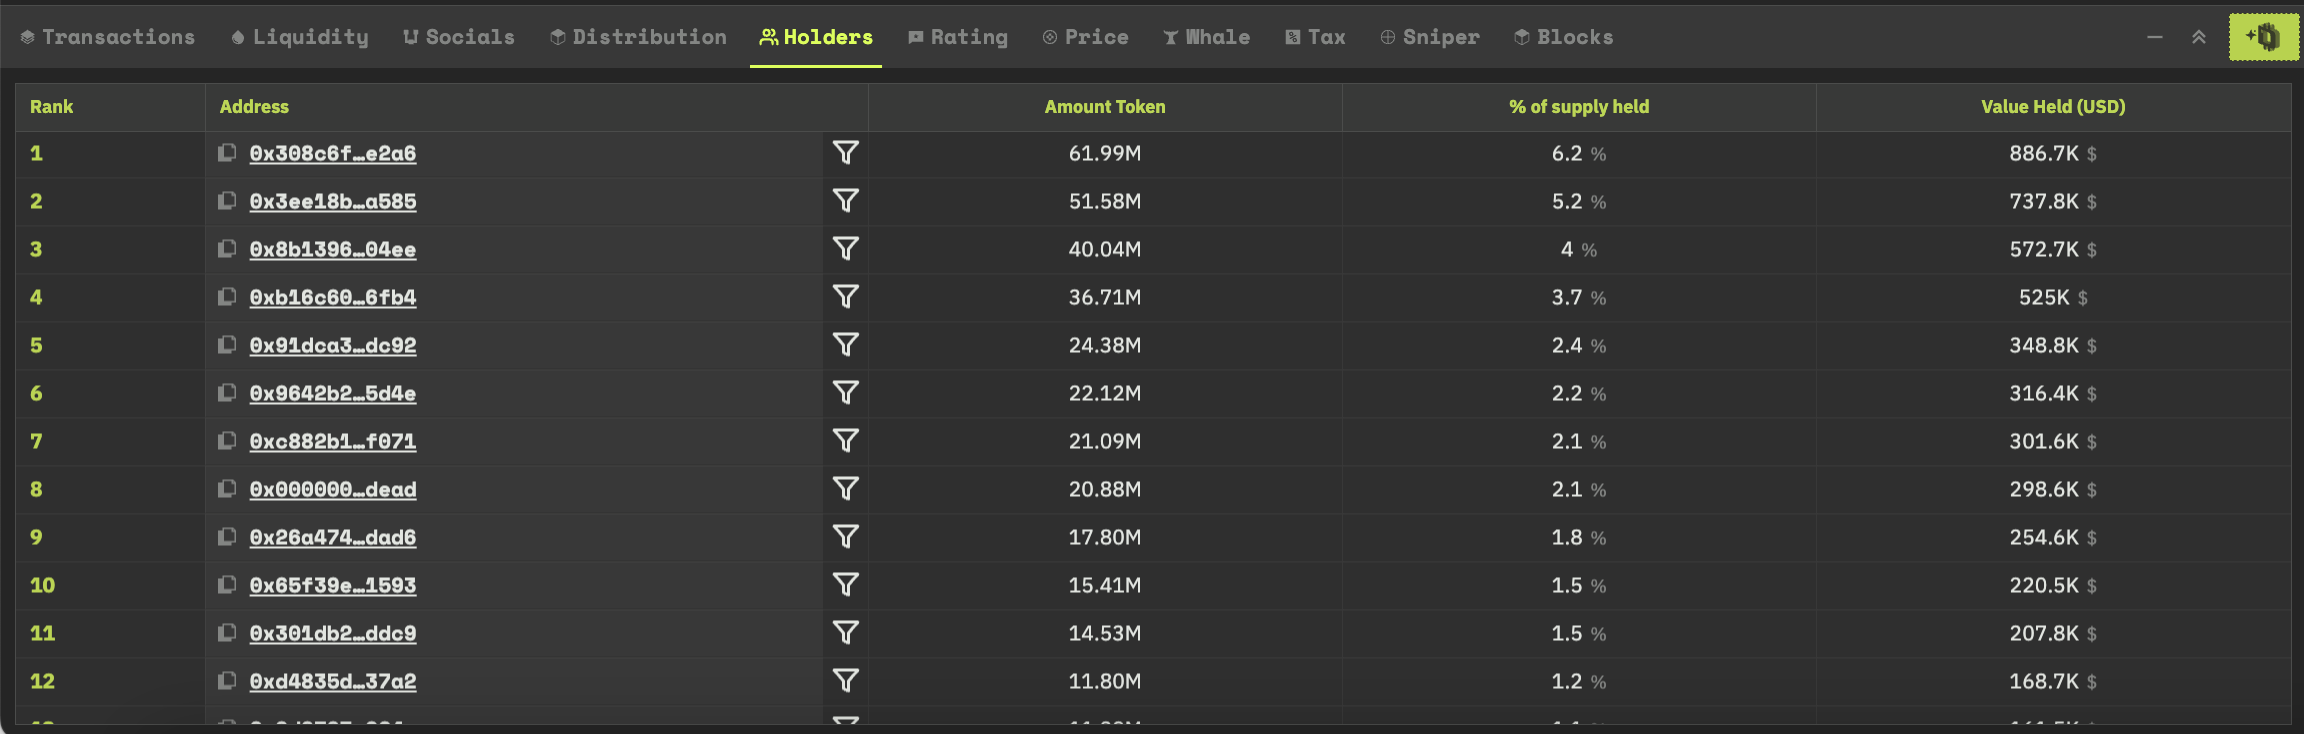This screenshot has width=2304, height=734.
Task: Open holder link 0x26a474…dad6
Action: click(x=333, y=537)
